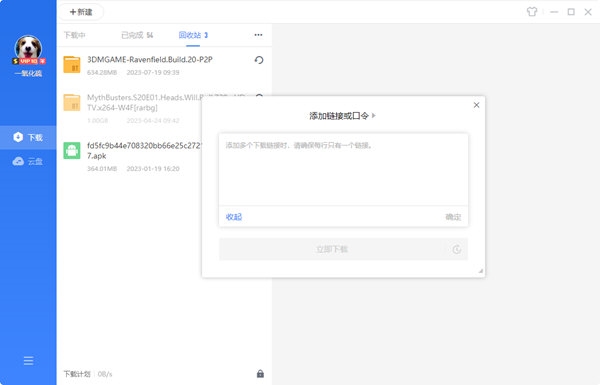Open the three-dot more options menu
Screen dimensions: 600x385
[258, 35]
